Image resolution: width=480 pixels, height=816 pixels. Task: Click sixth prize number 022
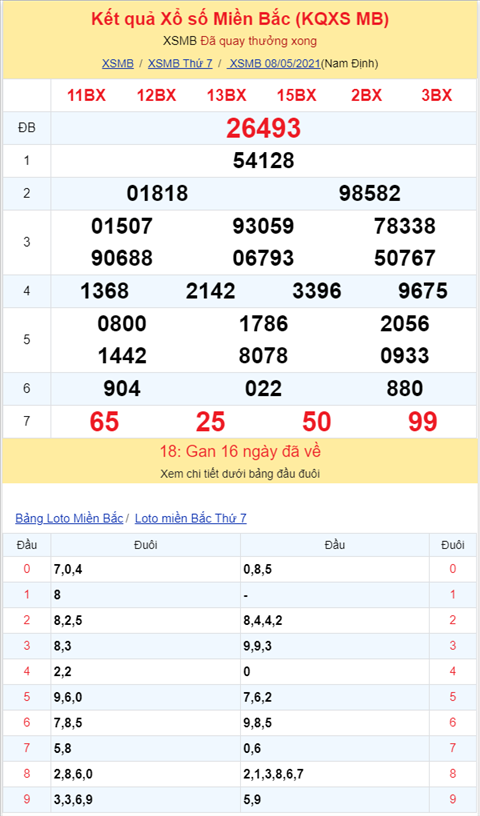point(263,389)
